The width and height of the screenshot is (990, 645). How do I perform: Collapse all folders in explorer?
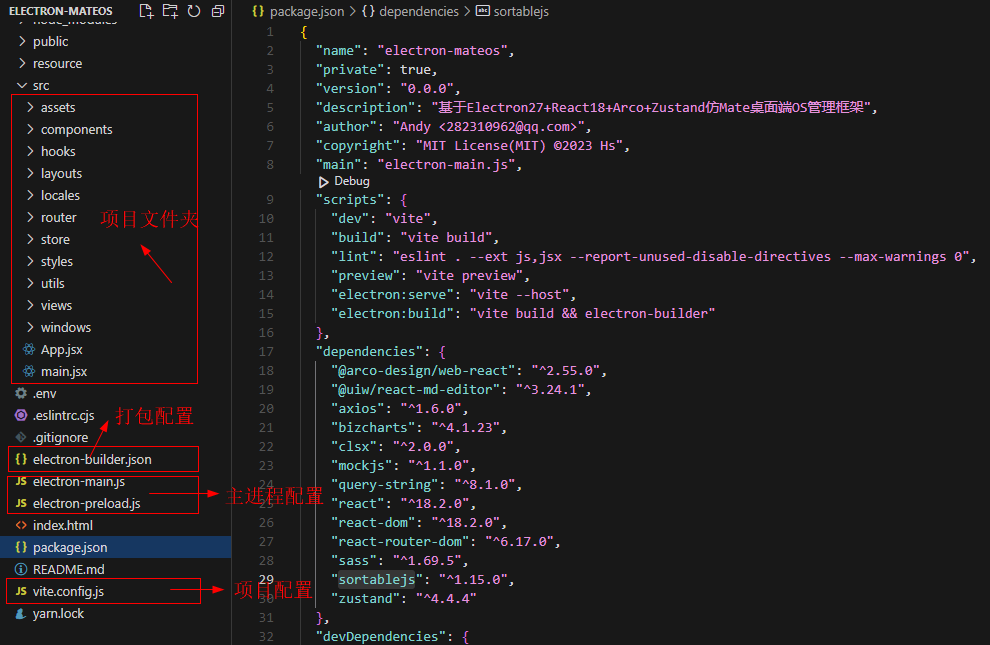coord(217,11)
